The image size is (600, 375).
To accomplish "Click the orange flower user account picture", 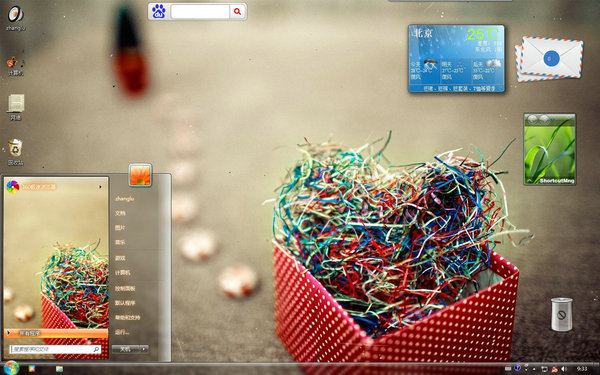I will (x=140, y=175).
